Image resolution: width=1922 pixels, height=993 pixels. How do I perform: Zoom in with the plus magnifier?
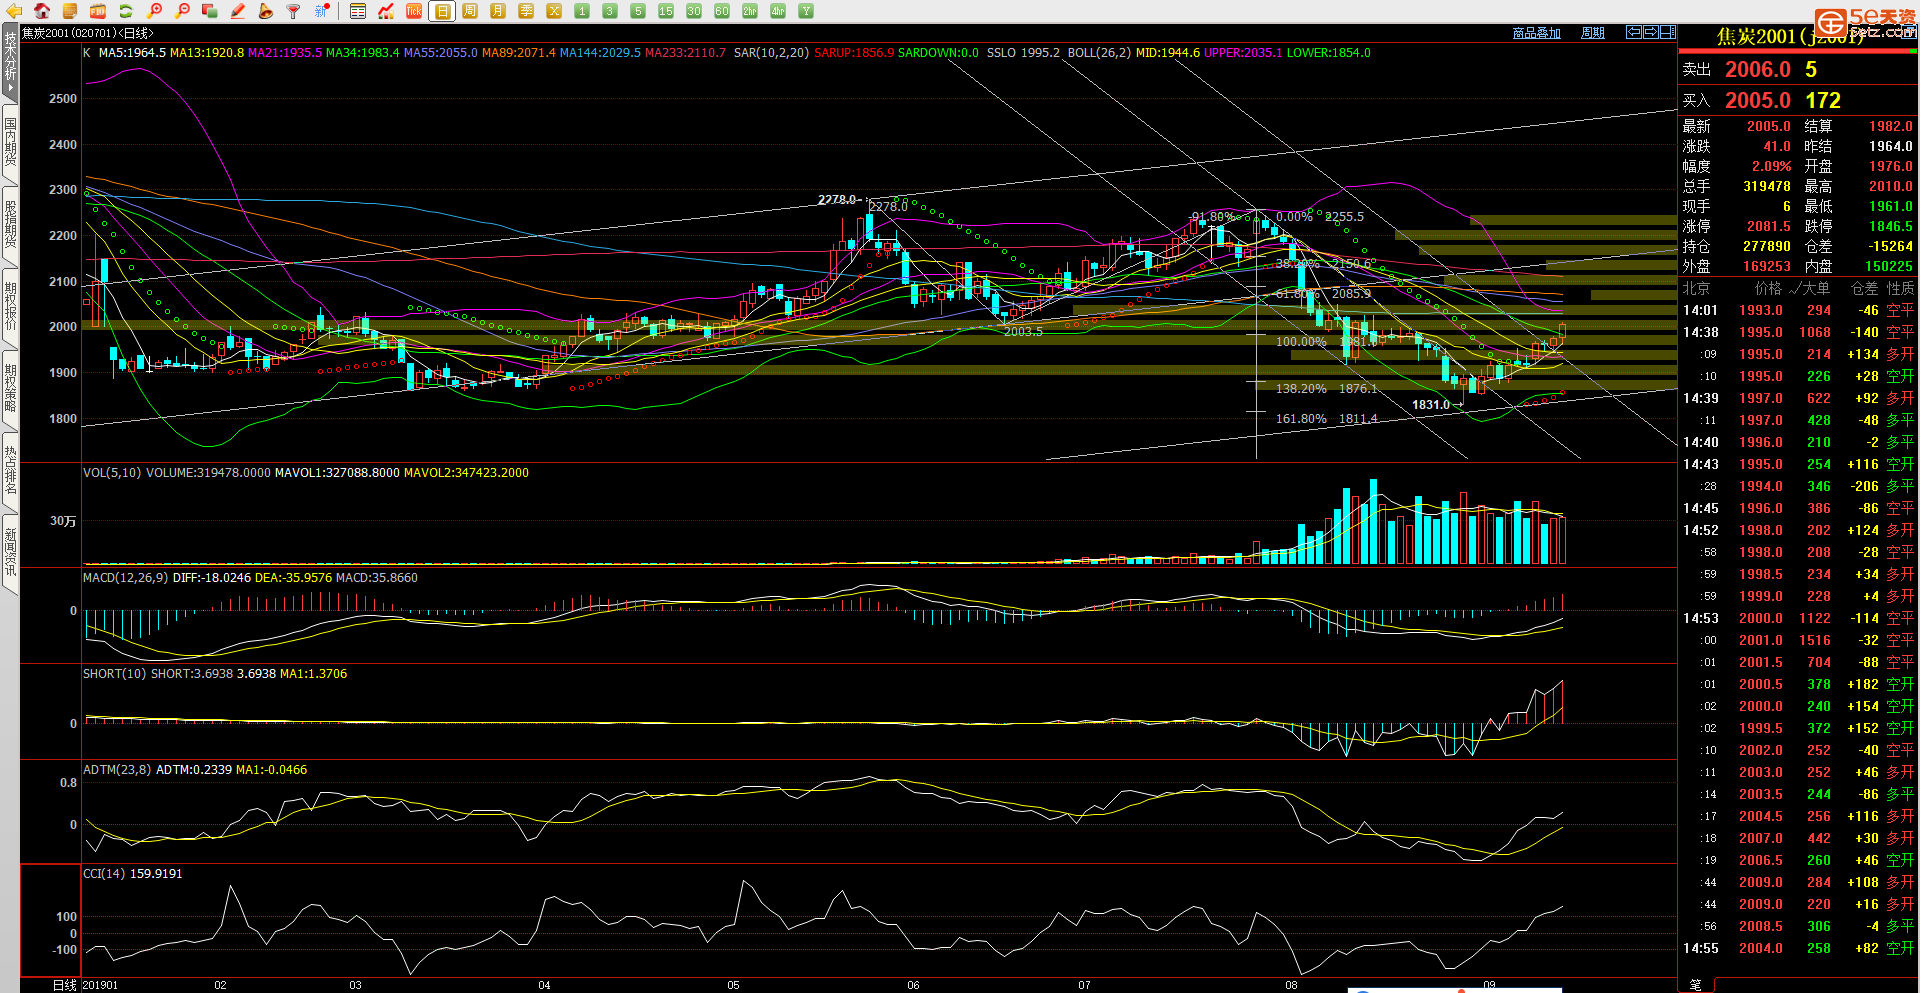pyautogui.click(x=154, y=11)
